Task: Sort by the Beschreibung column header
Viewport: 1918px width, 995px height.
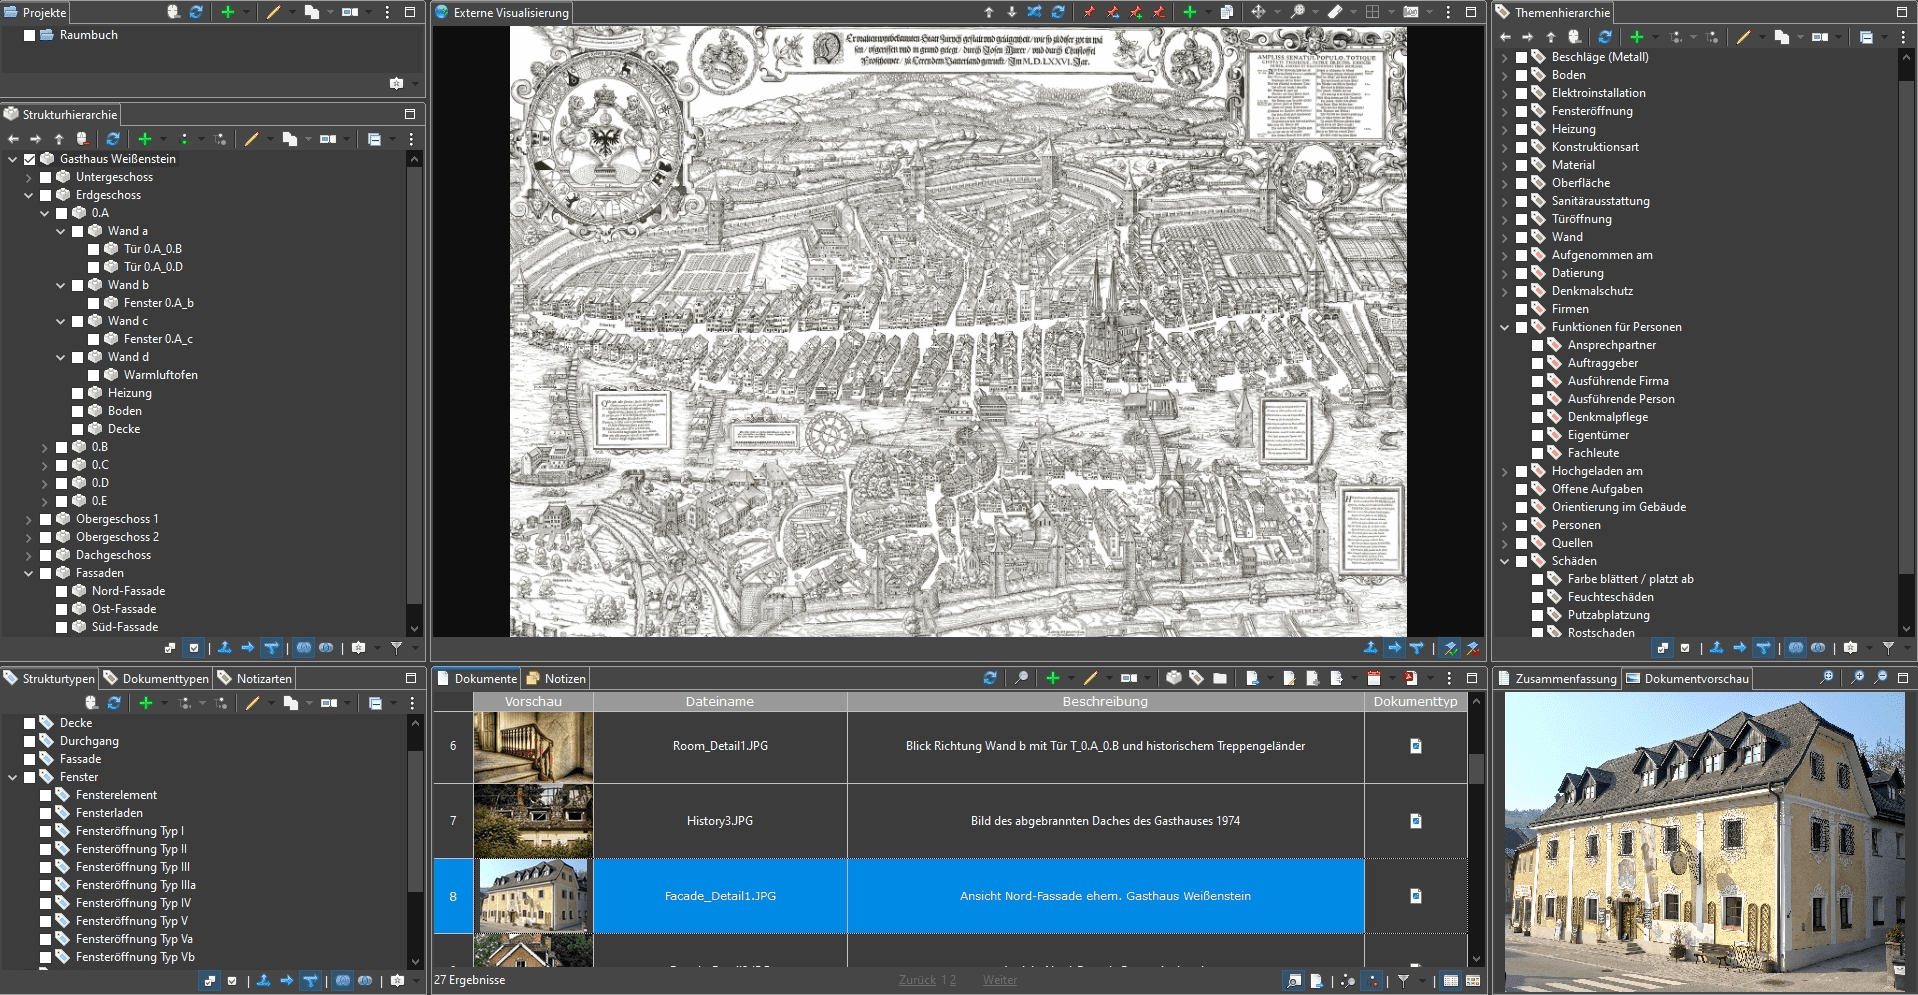Action: click(1105, 701)
